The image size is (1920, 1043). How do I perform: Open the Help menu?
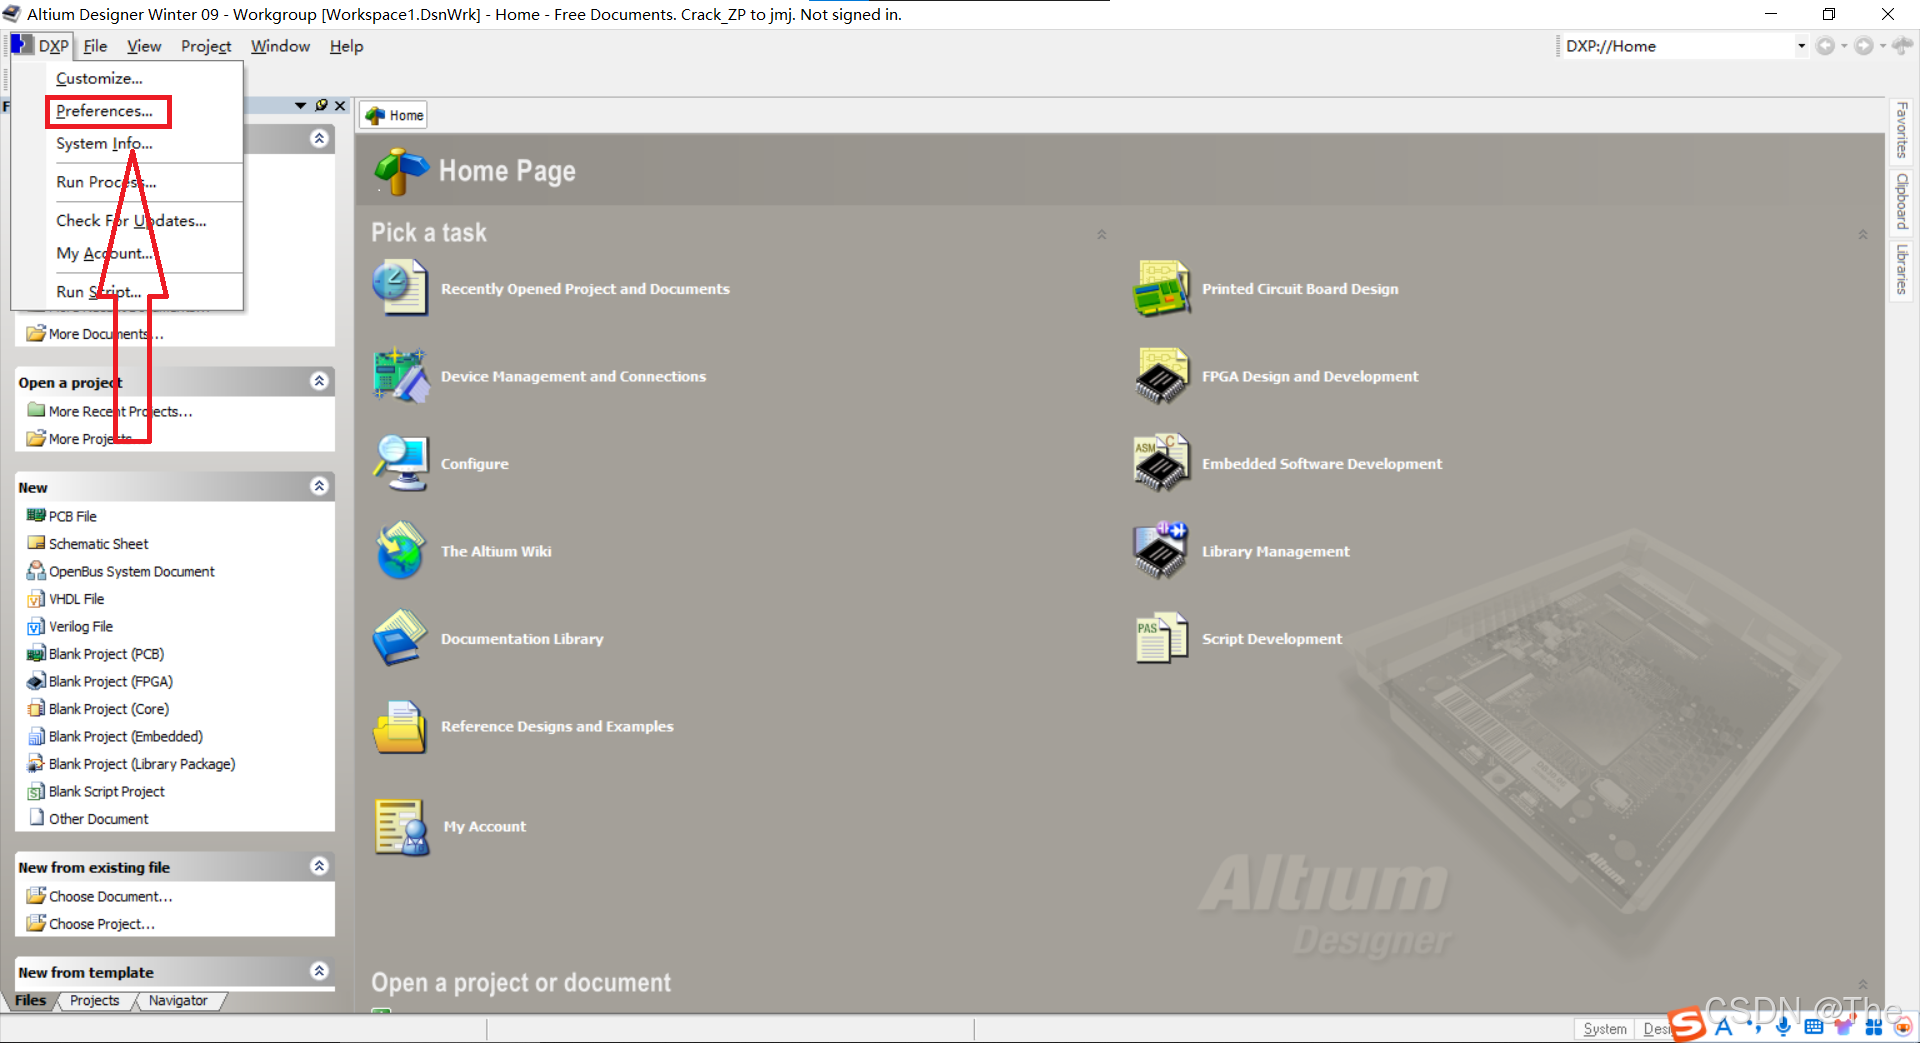346,46
